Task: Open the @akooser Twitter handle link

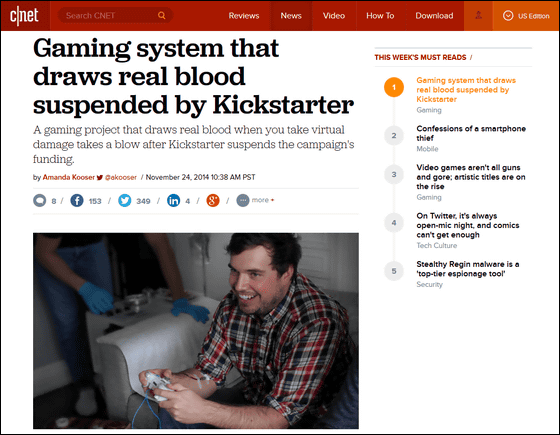Action: [121, 177]
